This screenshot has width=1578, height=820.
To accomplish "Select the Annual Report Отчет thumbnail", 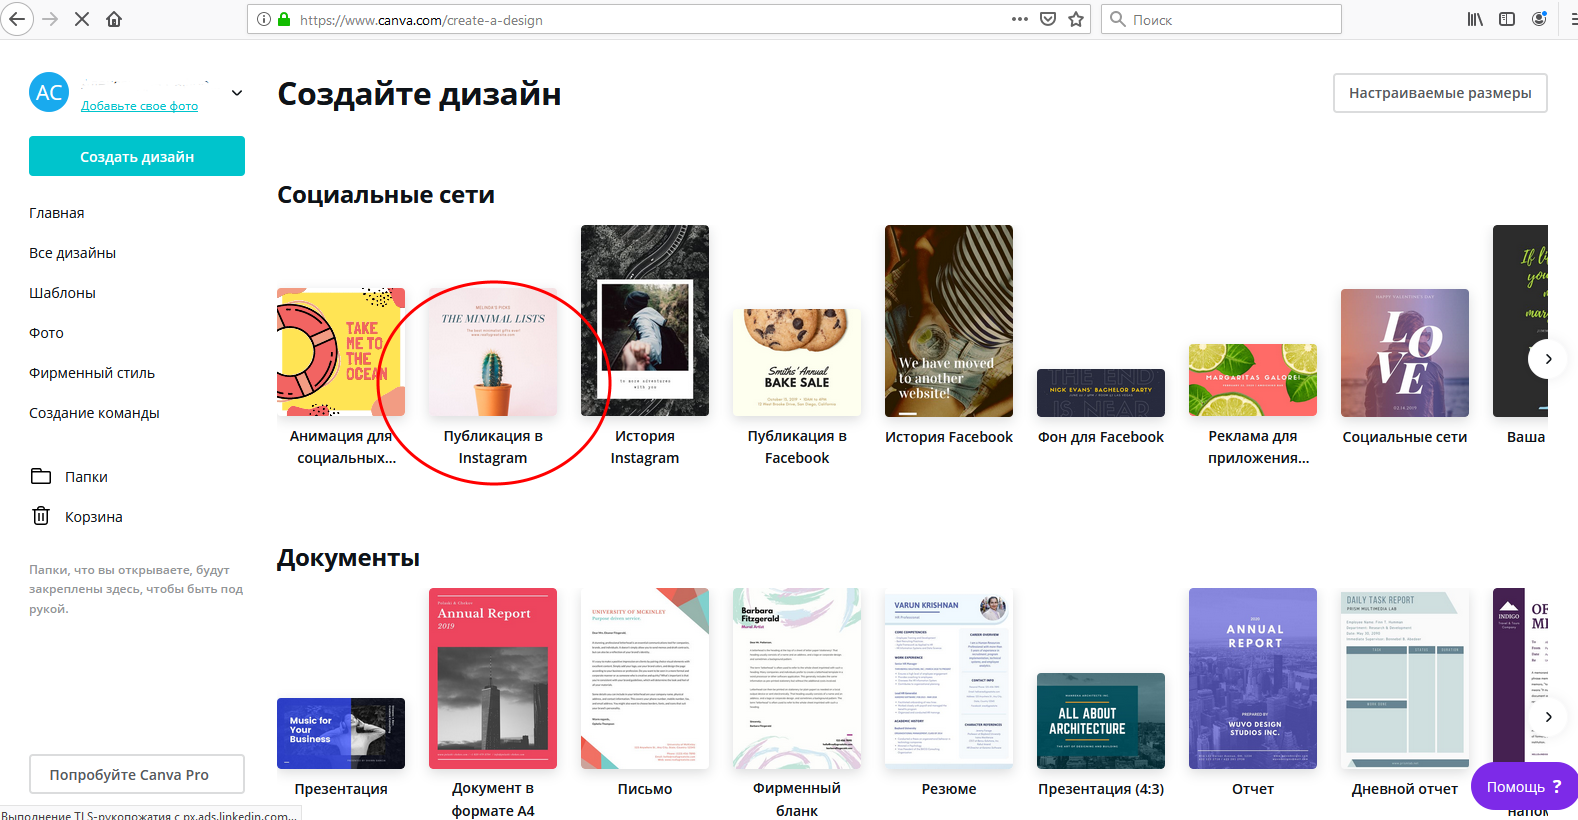I will click(1253, 678).
